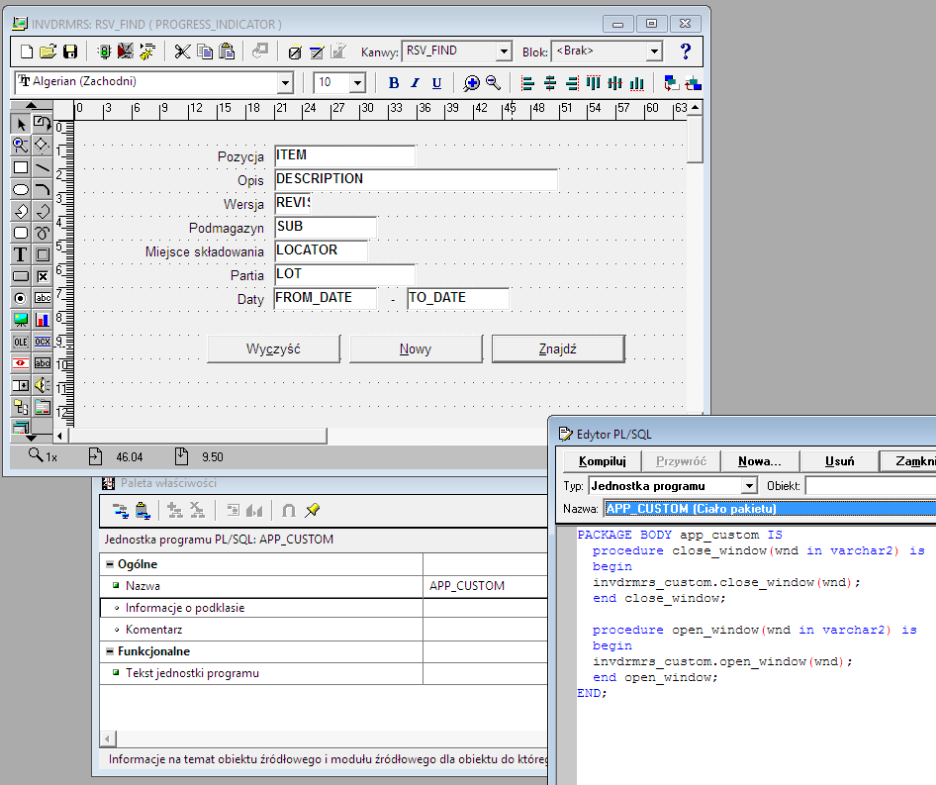
Task: Choose the Chart item tool
Action: click(x=42, y=320)
